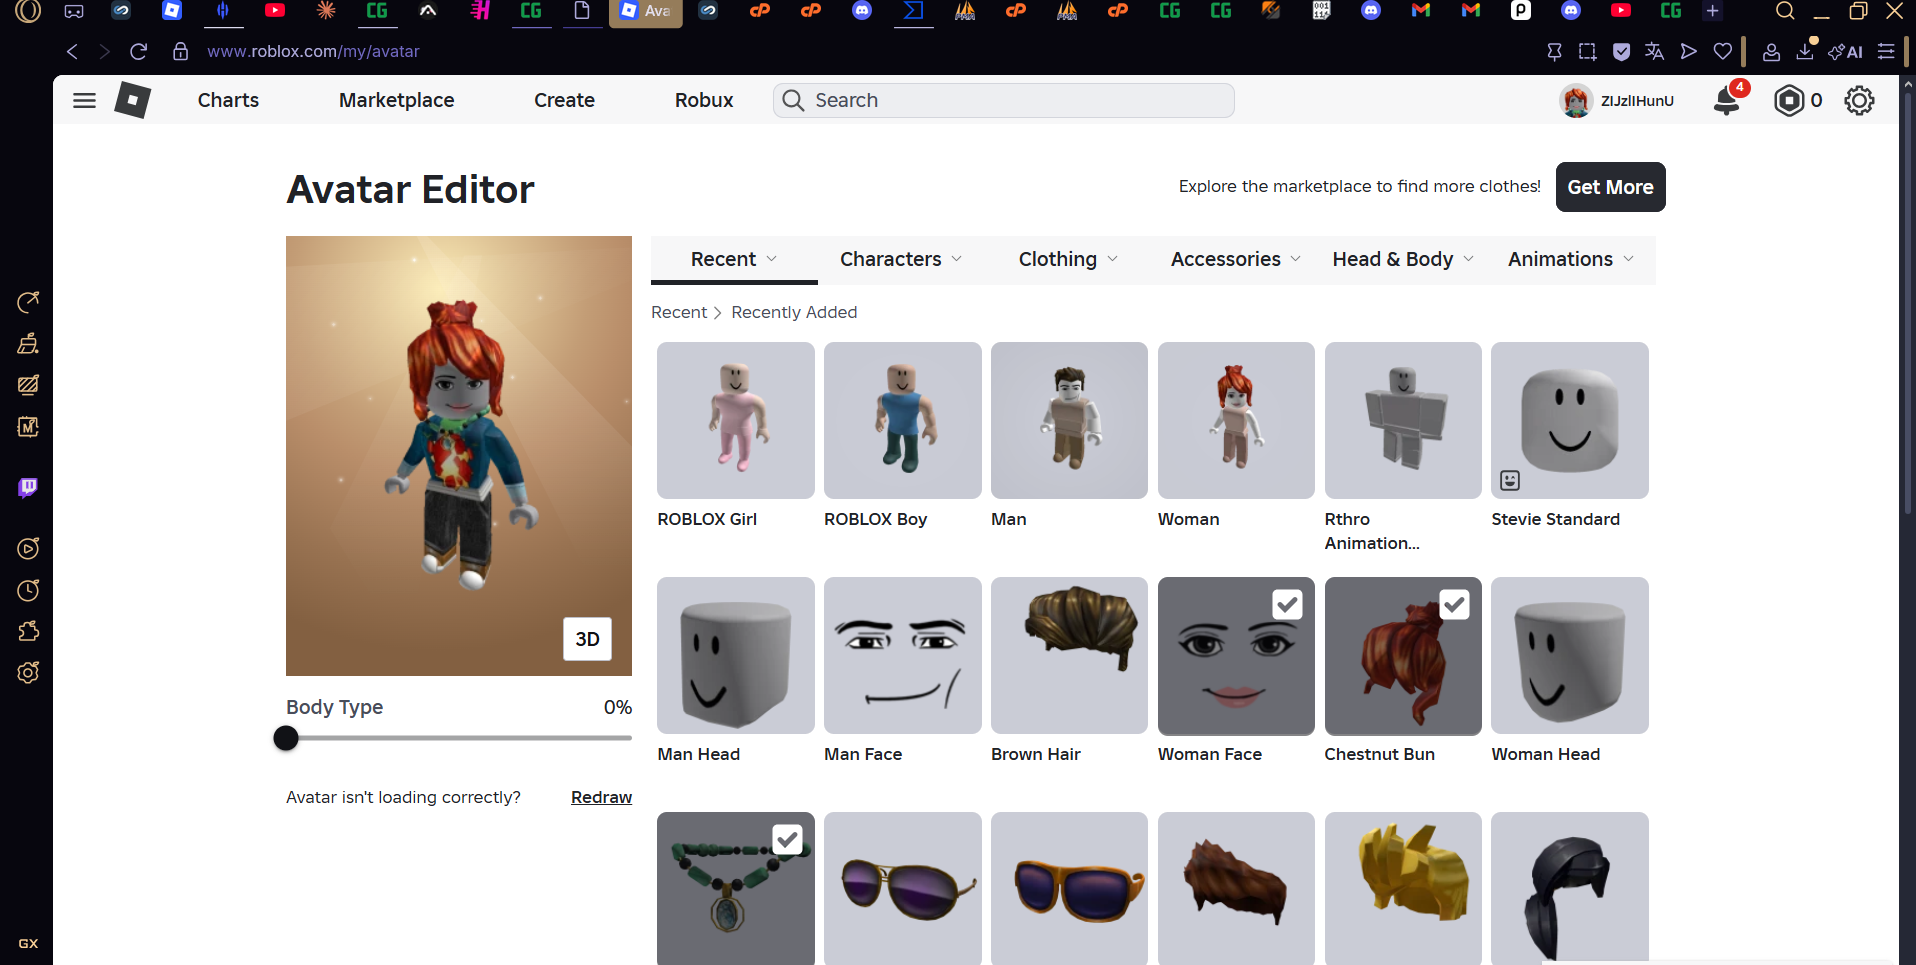Screen dimensions: 1916x965
Task: Open the browser tab search magnifier
Action: pos(1785,12)
